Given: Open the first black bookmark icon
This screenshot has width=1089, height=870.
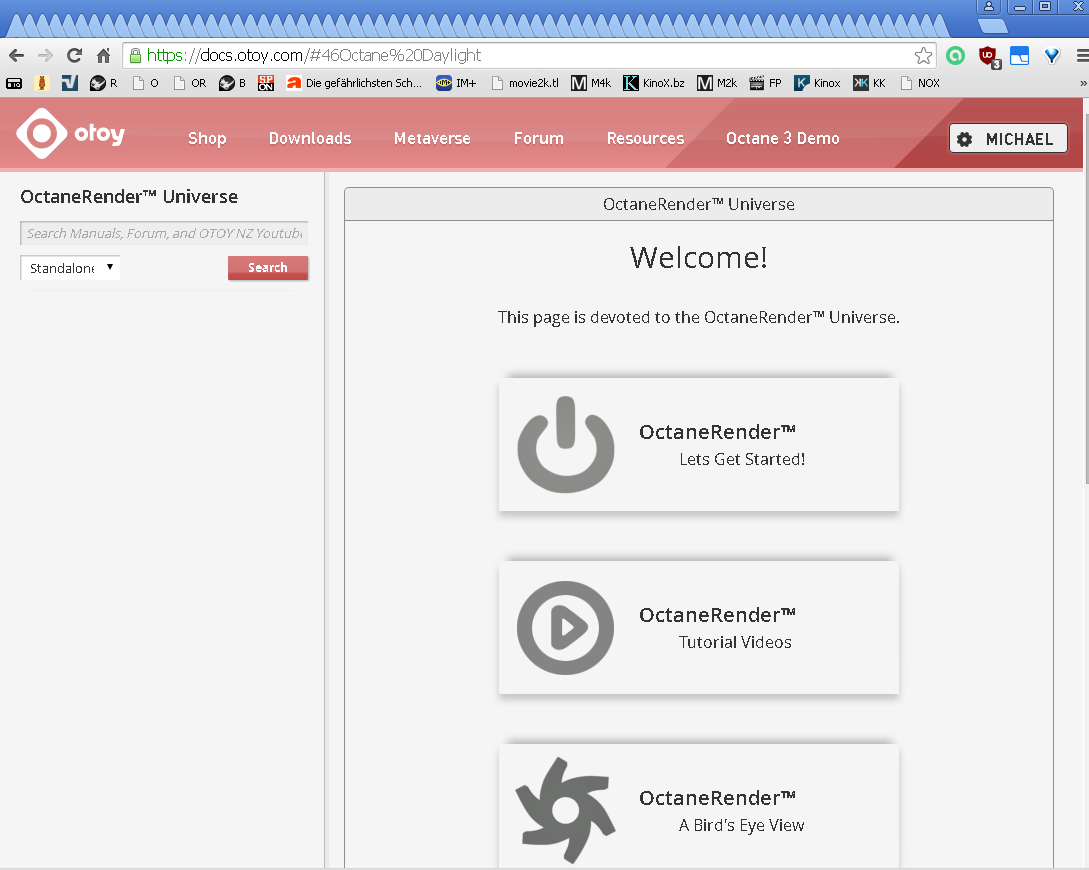Looking at the screenshot, I should pyautogui.click(x=14, y=83).
